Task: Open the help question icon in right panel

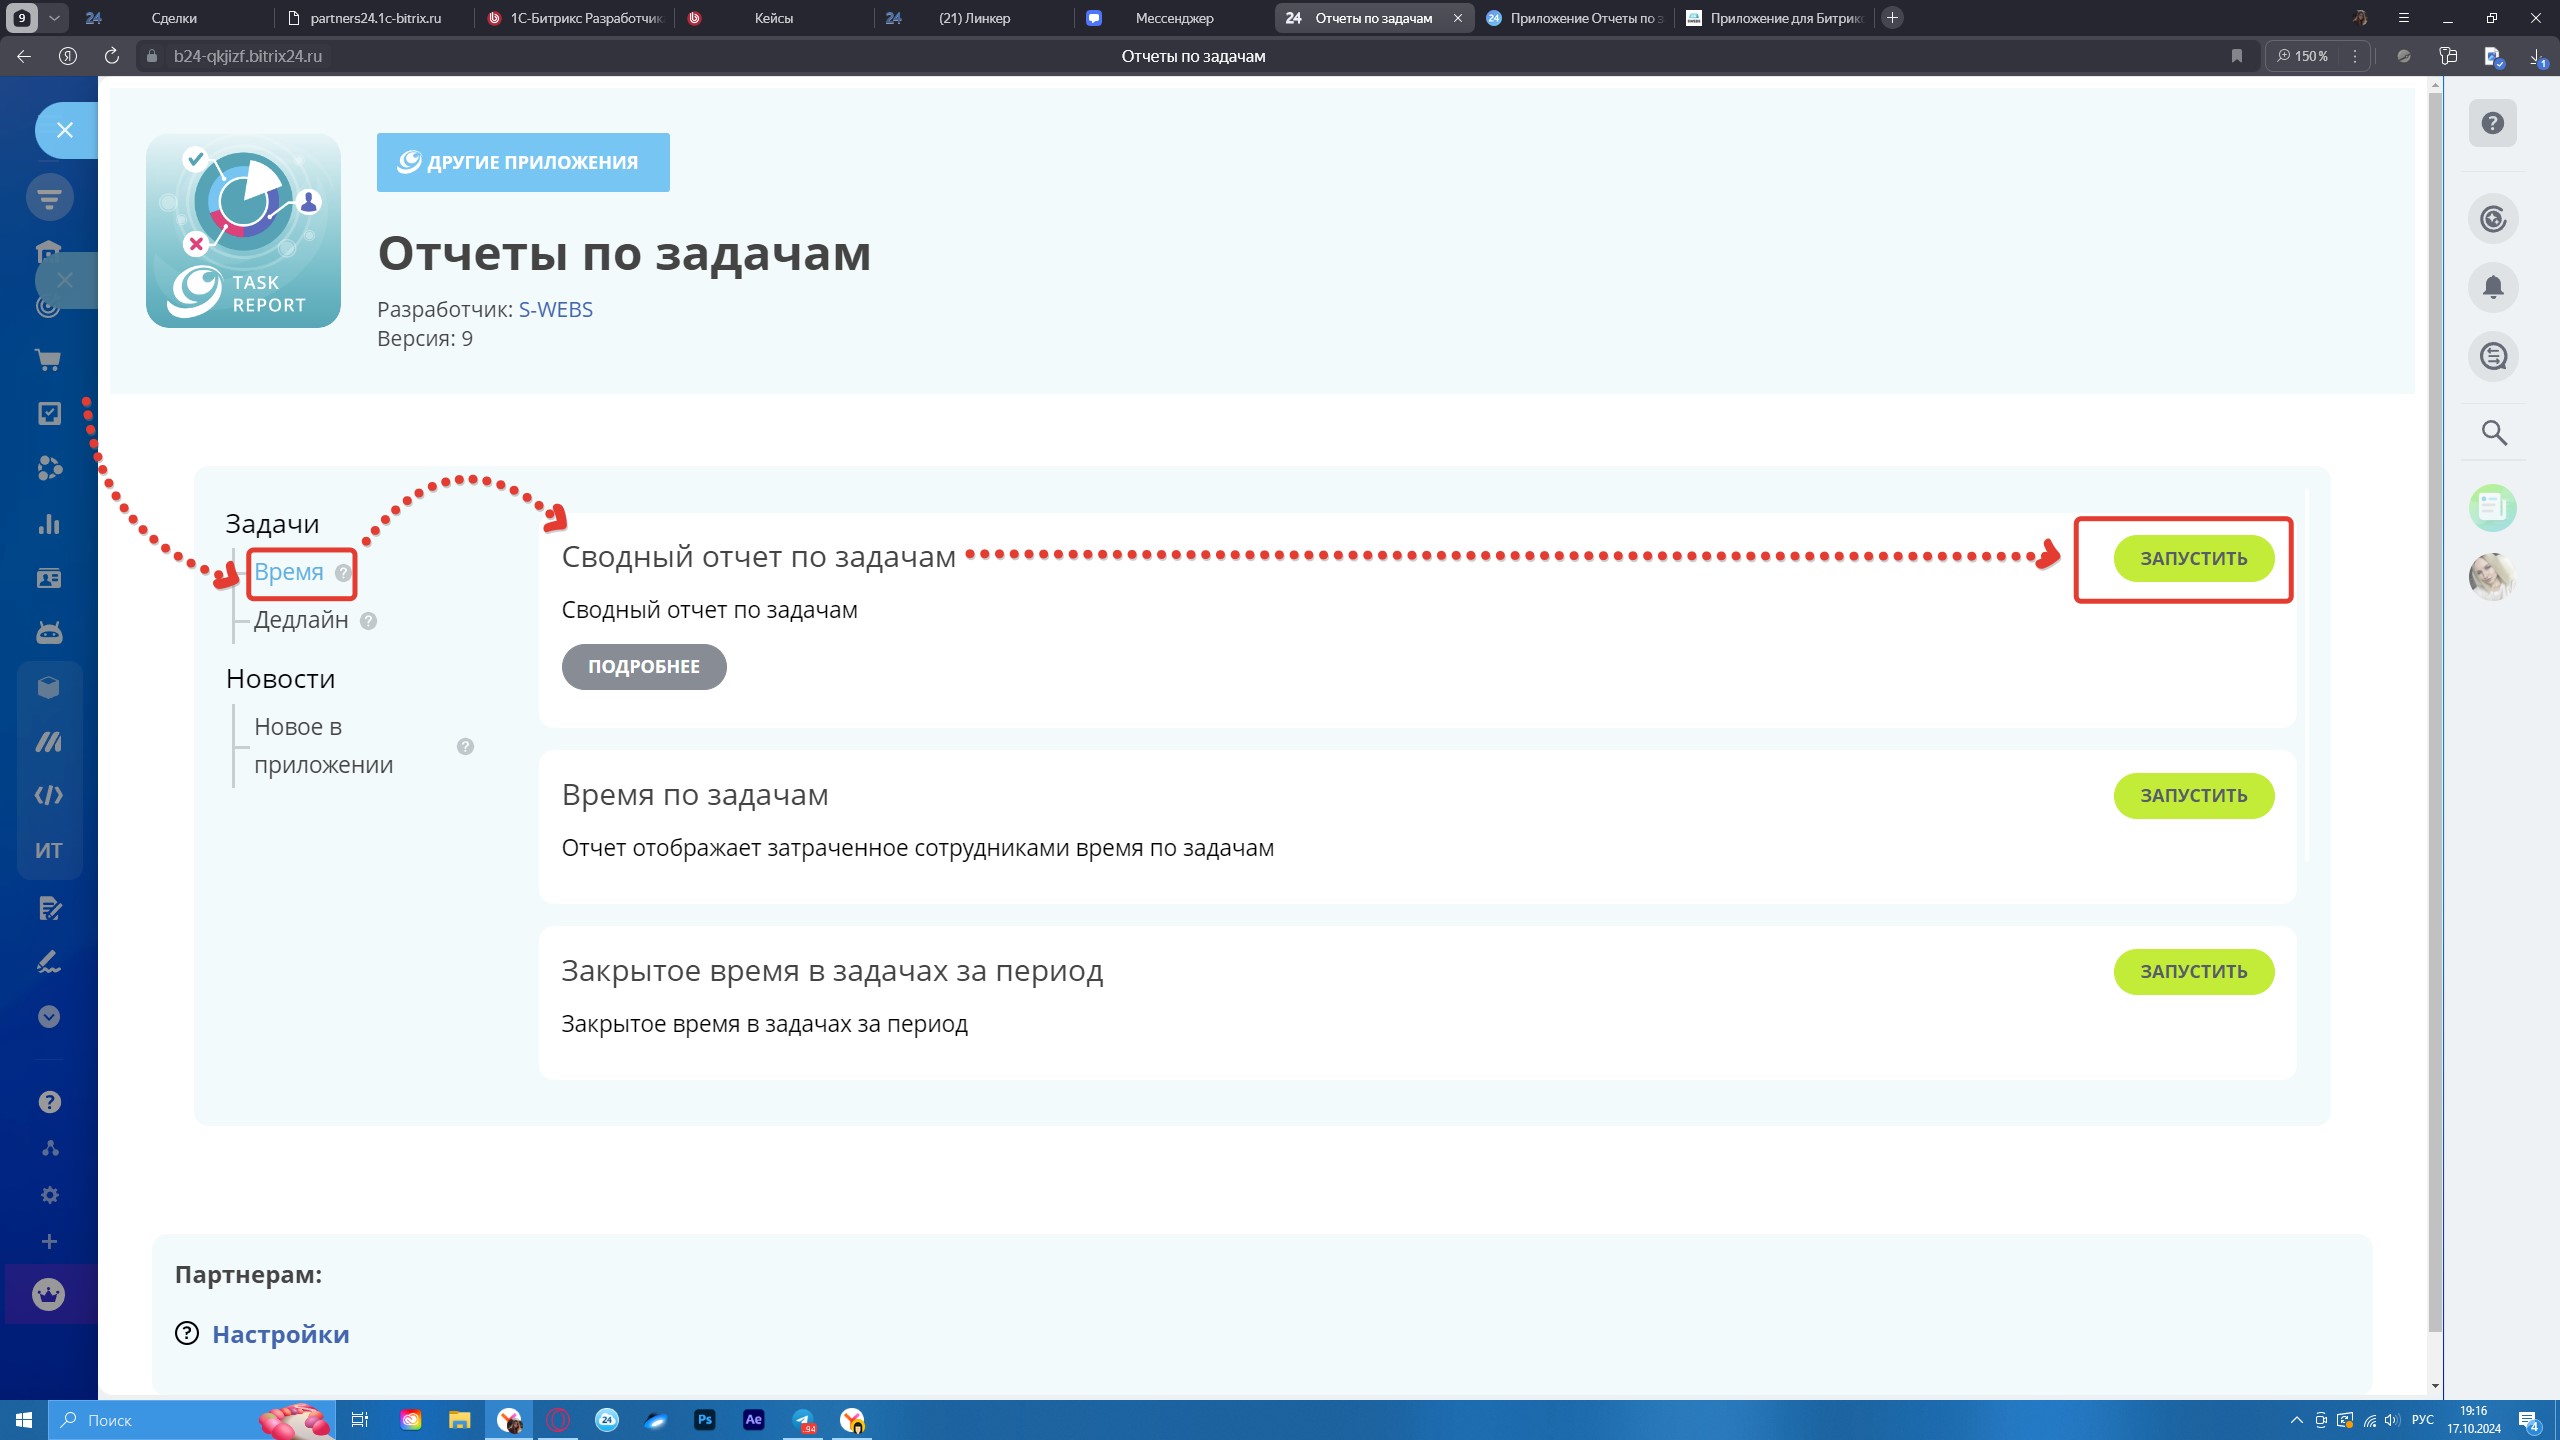Action: pyautogui.click(x=2492, y=123)
